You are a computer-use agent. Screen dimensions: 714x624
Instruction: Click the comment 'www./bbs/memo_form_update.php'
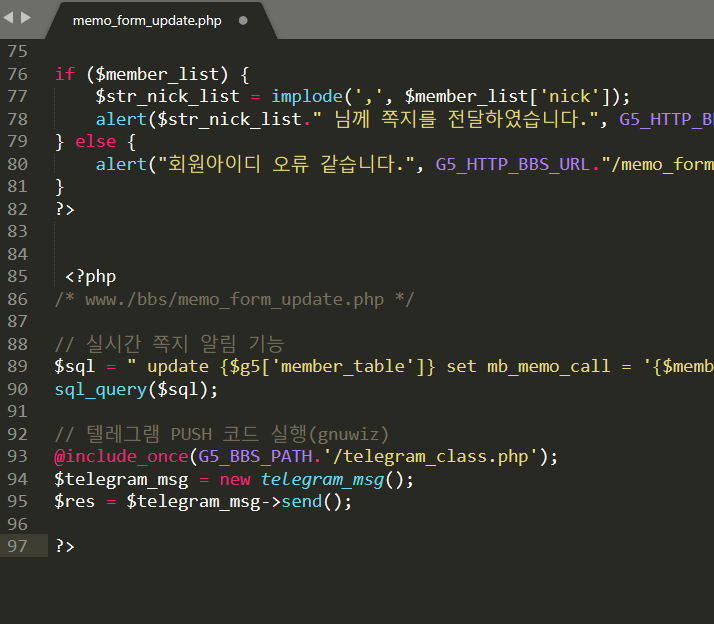click(x=235, y=299)
